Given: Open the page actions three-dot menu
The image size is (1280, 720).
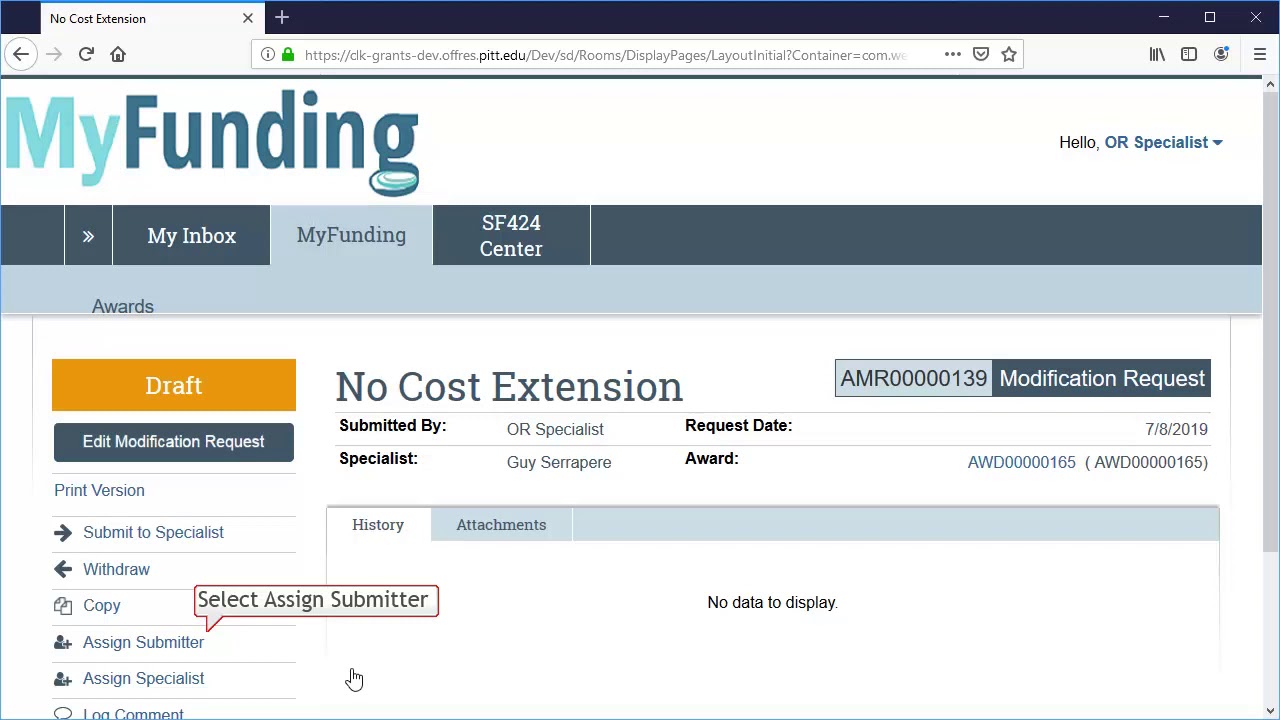Looking at the screenshot, I should (x=952, y=54).
